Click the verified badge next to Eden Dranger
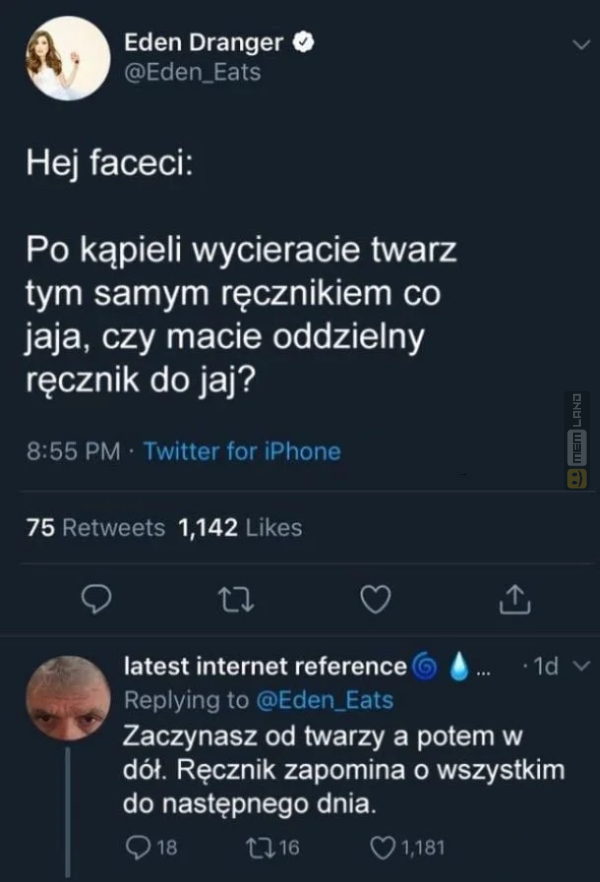The width and height of the screenshot is (600, 882). point(304,42)
